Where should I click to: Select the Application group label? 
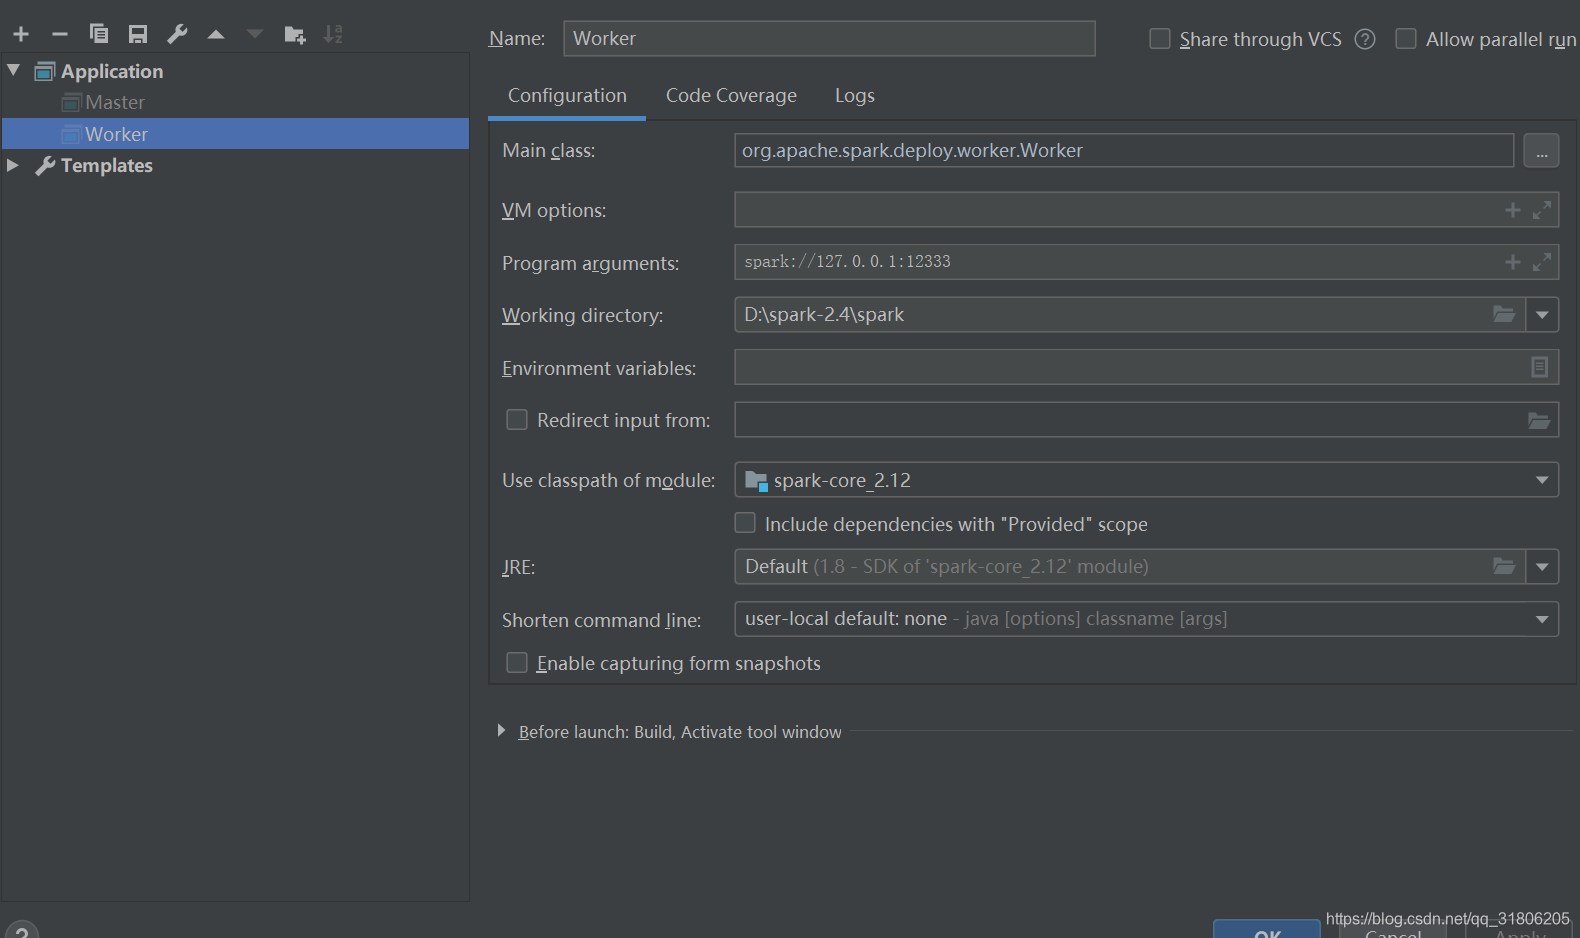(x=112, y=71)
